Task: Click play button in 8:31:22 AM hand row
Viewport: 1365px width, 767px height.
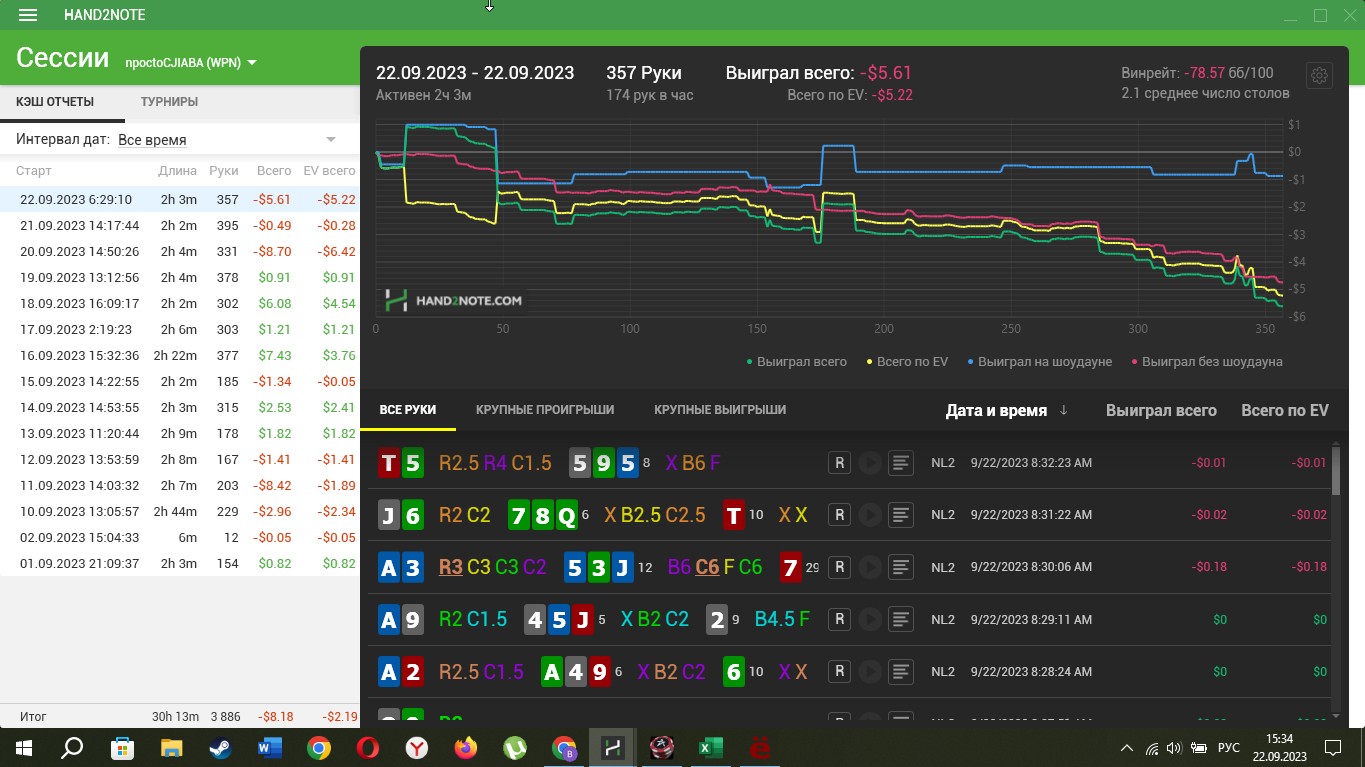Action: point(870,515)
